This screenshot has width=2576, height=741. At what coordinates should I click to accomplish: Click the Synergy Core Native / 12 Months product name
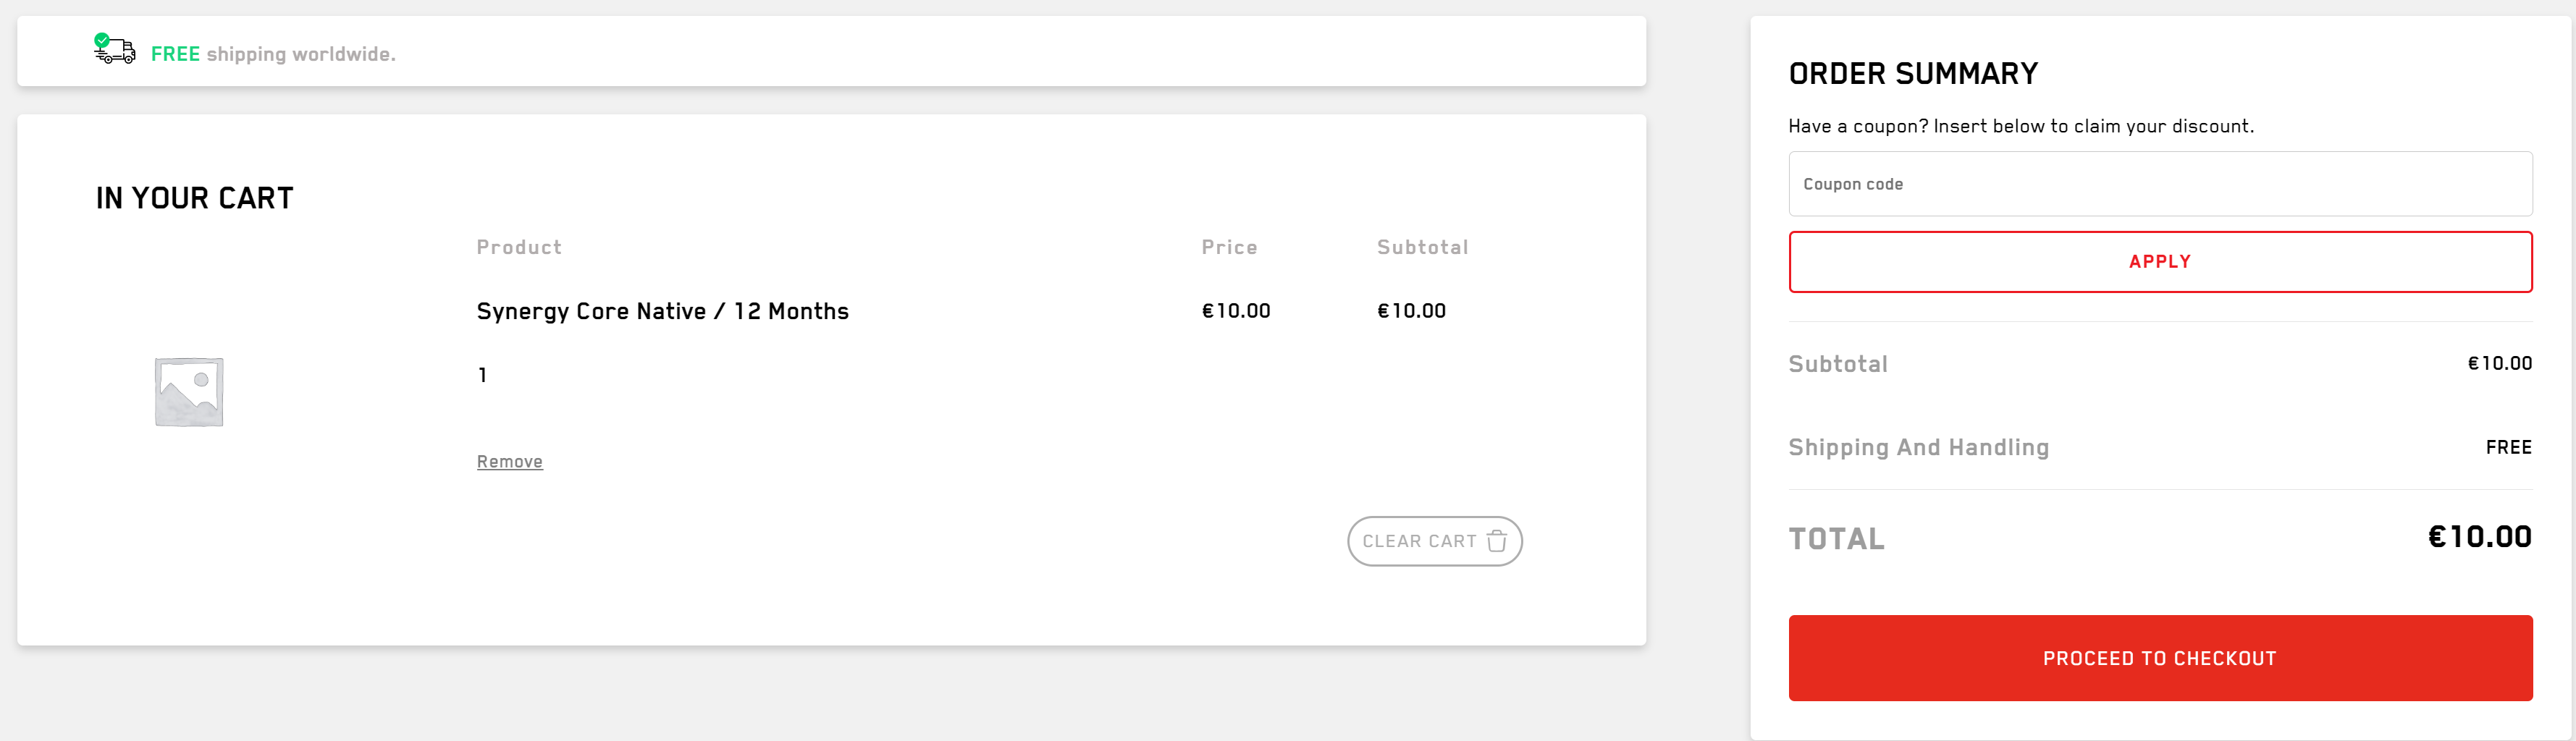pyautogui.click(x=662, y=311)
